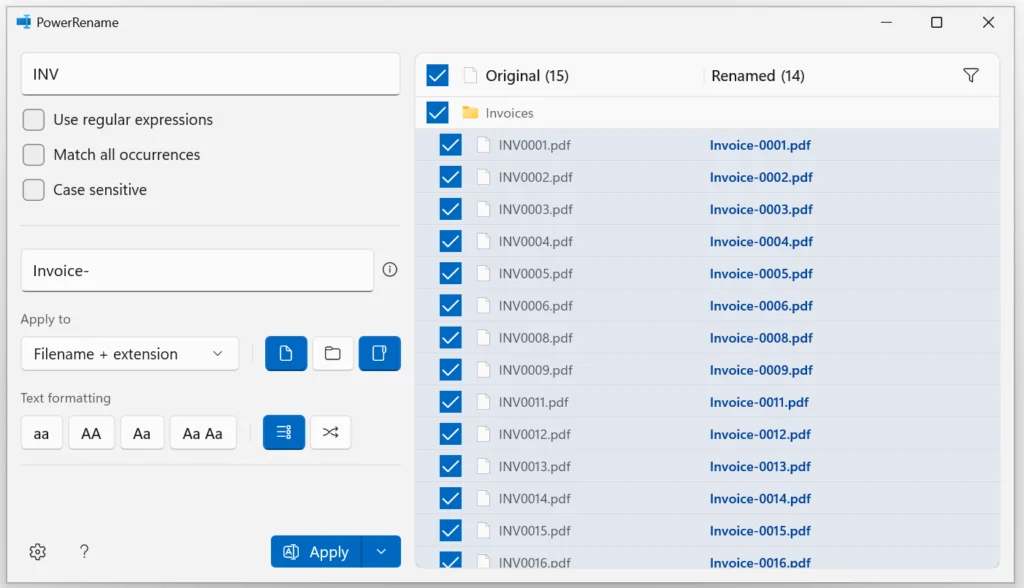1024x588 pixels.
Task: Click the search field containing INV
Action: 210,74
